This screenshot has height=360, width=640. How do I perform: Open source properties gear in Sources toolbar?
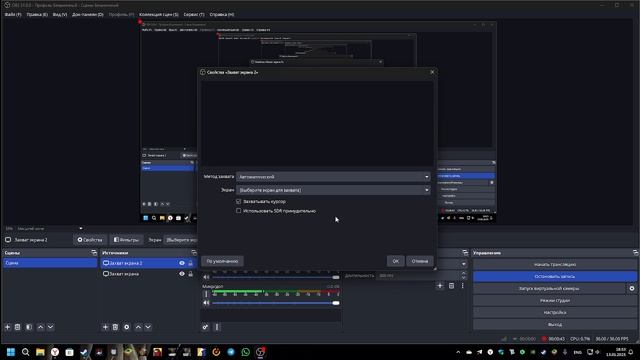127,327
